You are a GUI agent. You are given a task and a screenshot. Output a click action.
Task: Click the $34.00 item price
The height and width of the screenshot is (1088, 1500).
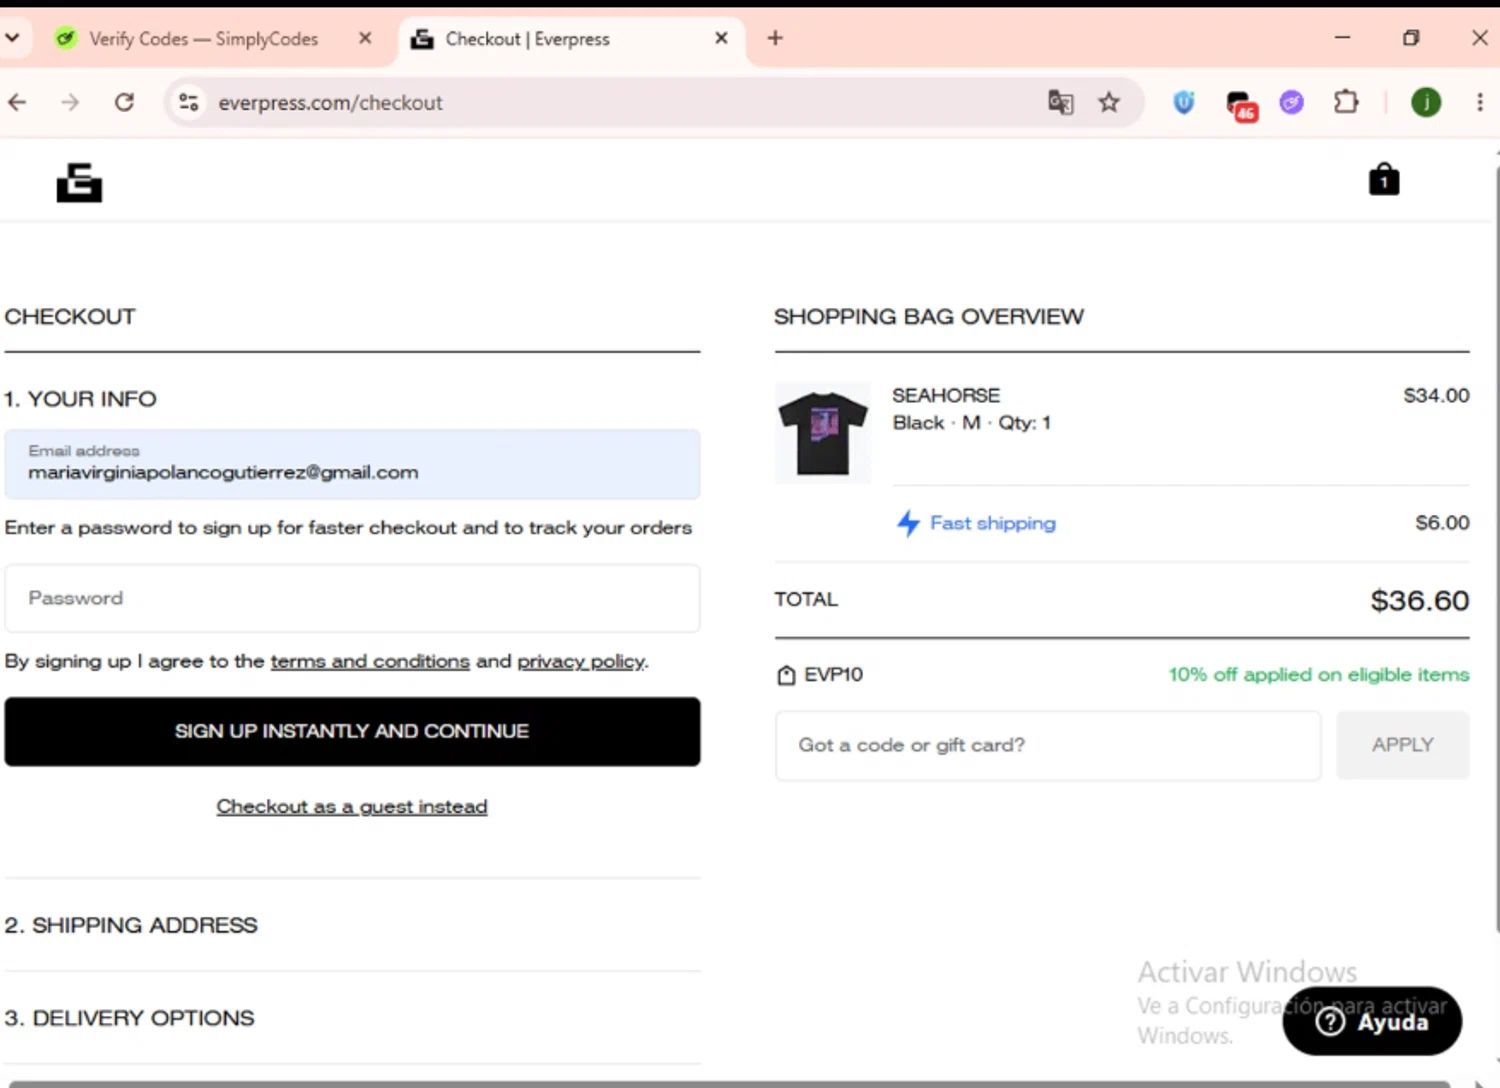[1436, 395]
